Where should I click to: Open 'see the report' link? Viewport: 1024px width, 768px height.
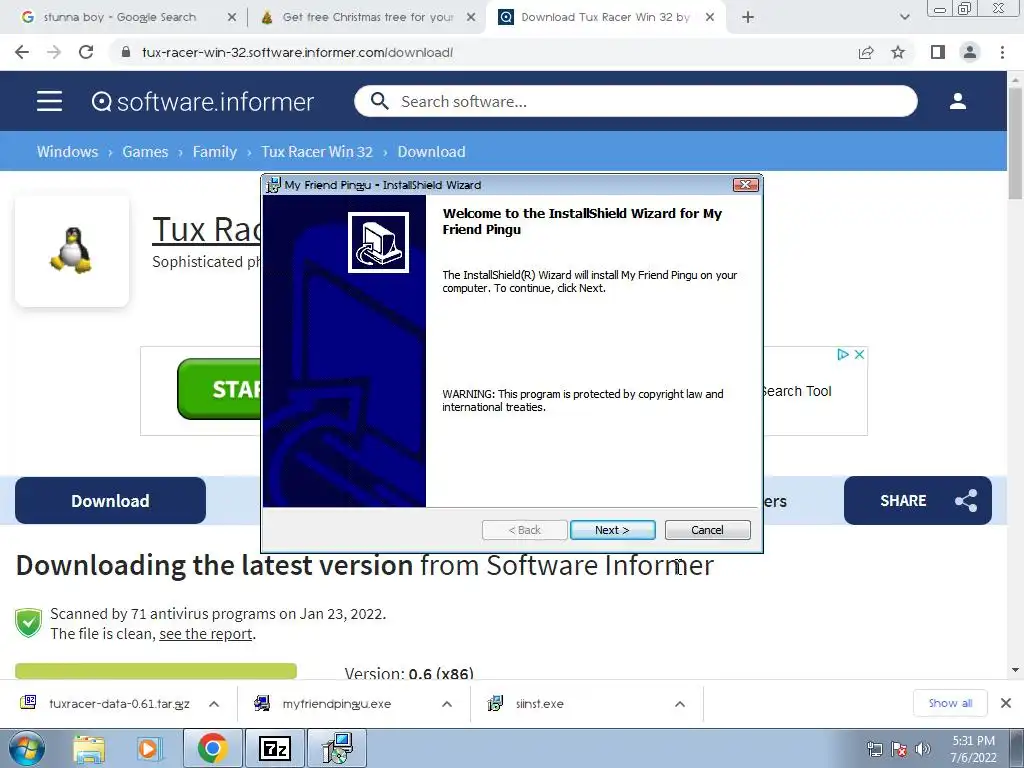pos(206,634)
